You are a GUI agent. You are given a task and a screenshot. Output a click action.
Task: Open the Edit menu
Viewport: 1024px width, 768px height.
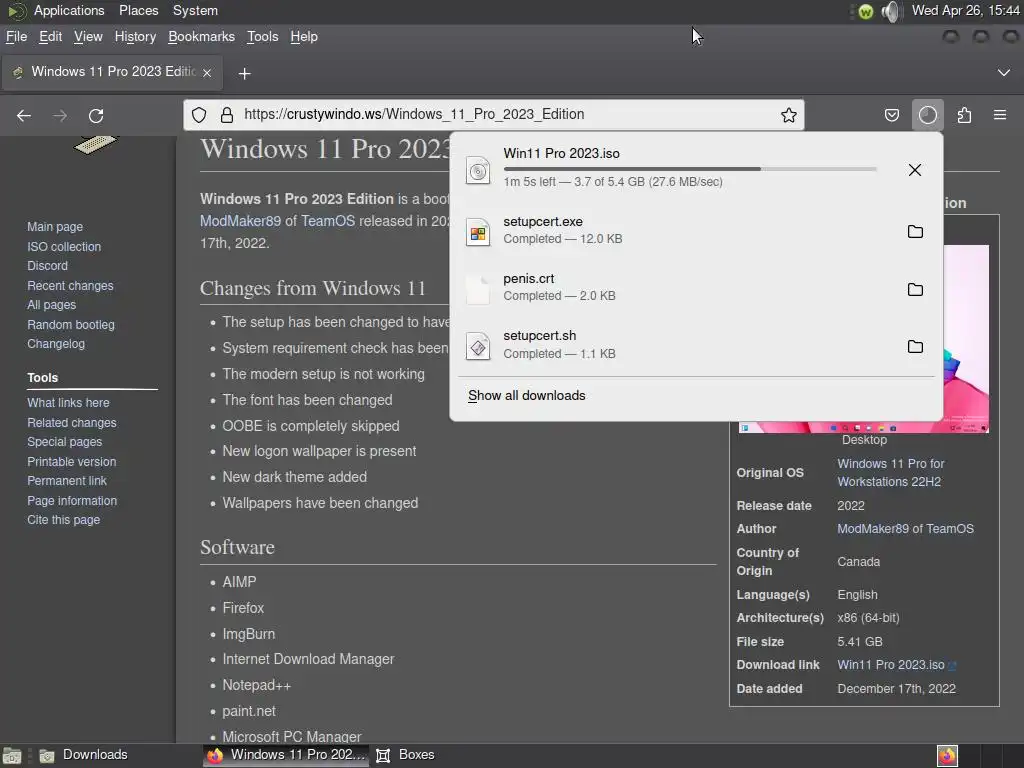click(x=50, y=37)
